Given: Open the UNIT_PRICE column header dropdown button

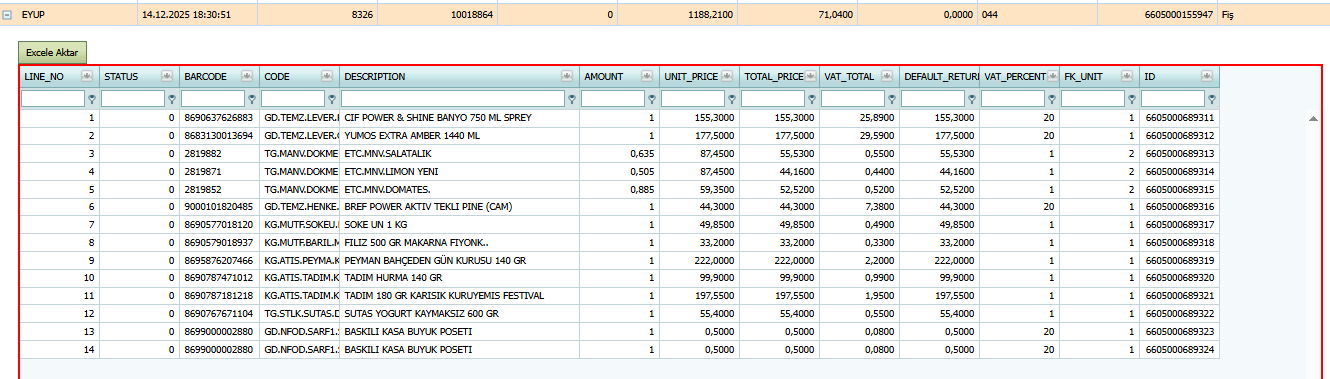Looking at the screenshot, I should click(x=727, y=77).
